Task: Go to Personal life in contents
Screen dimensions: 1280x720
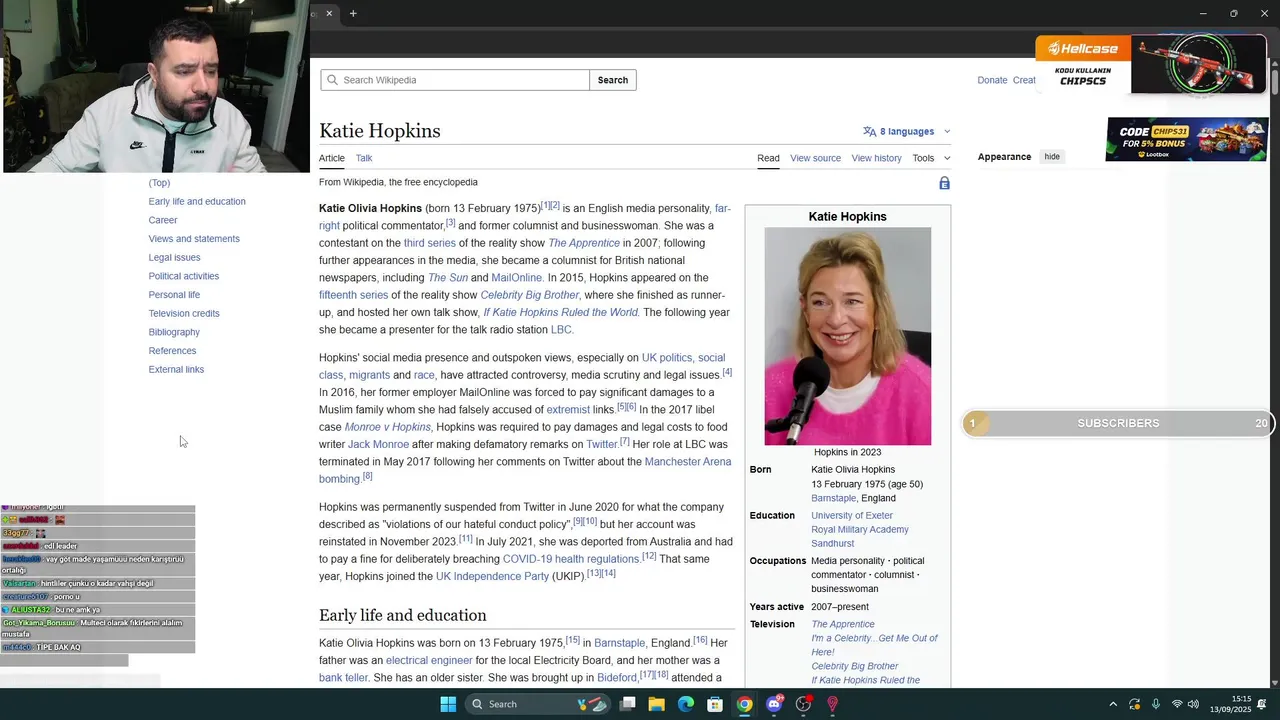Action: tap(174, 295)
